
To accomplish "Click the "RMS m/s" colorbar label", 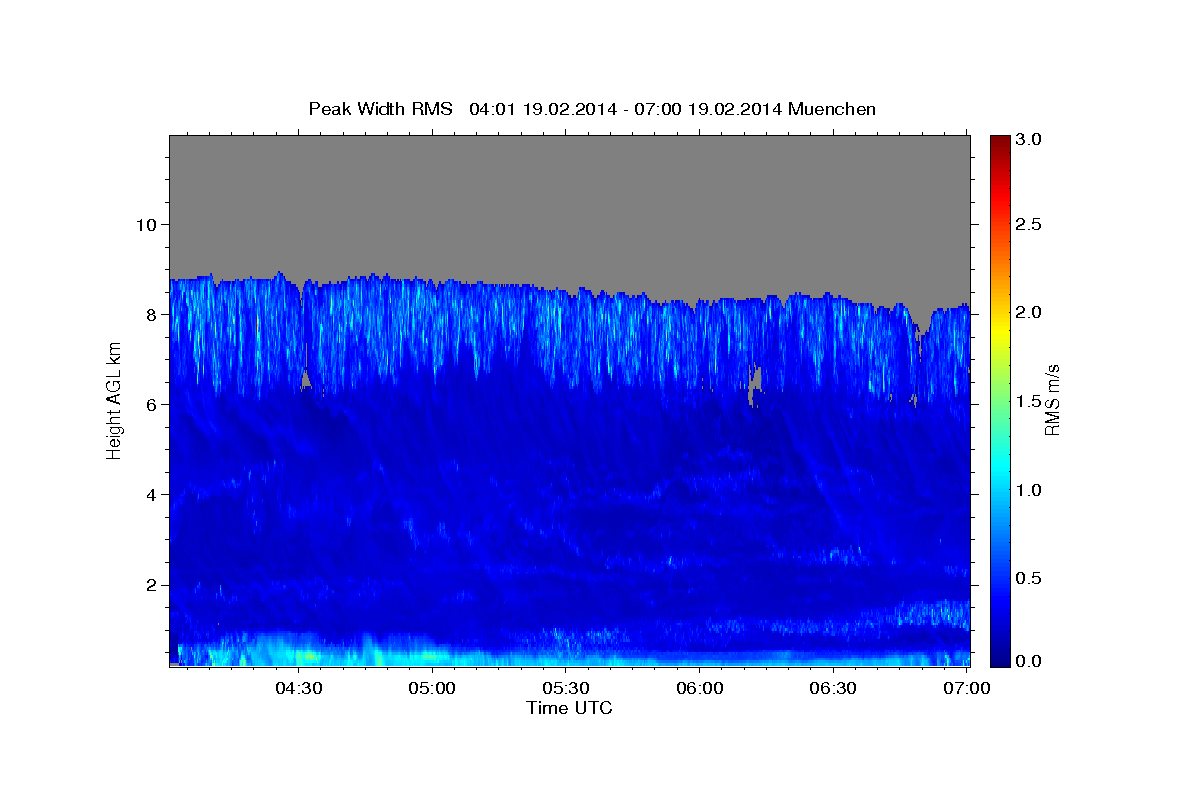I will coord(1052,400).
